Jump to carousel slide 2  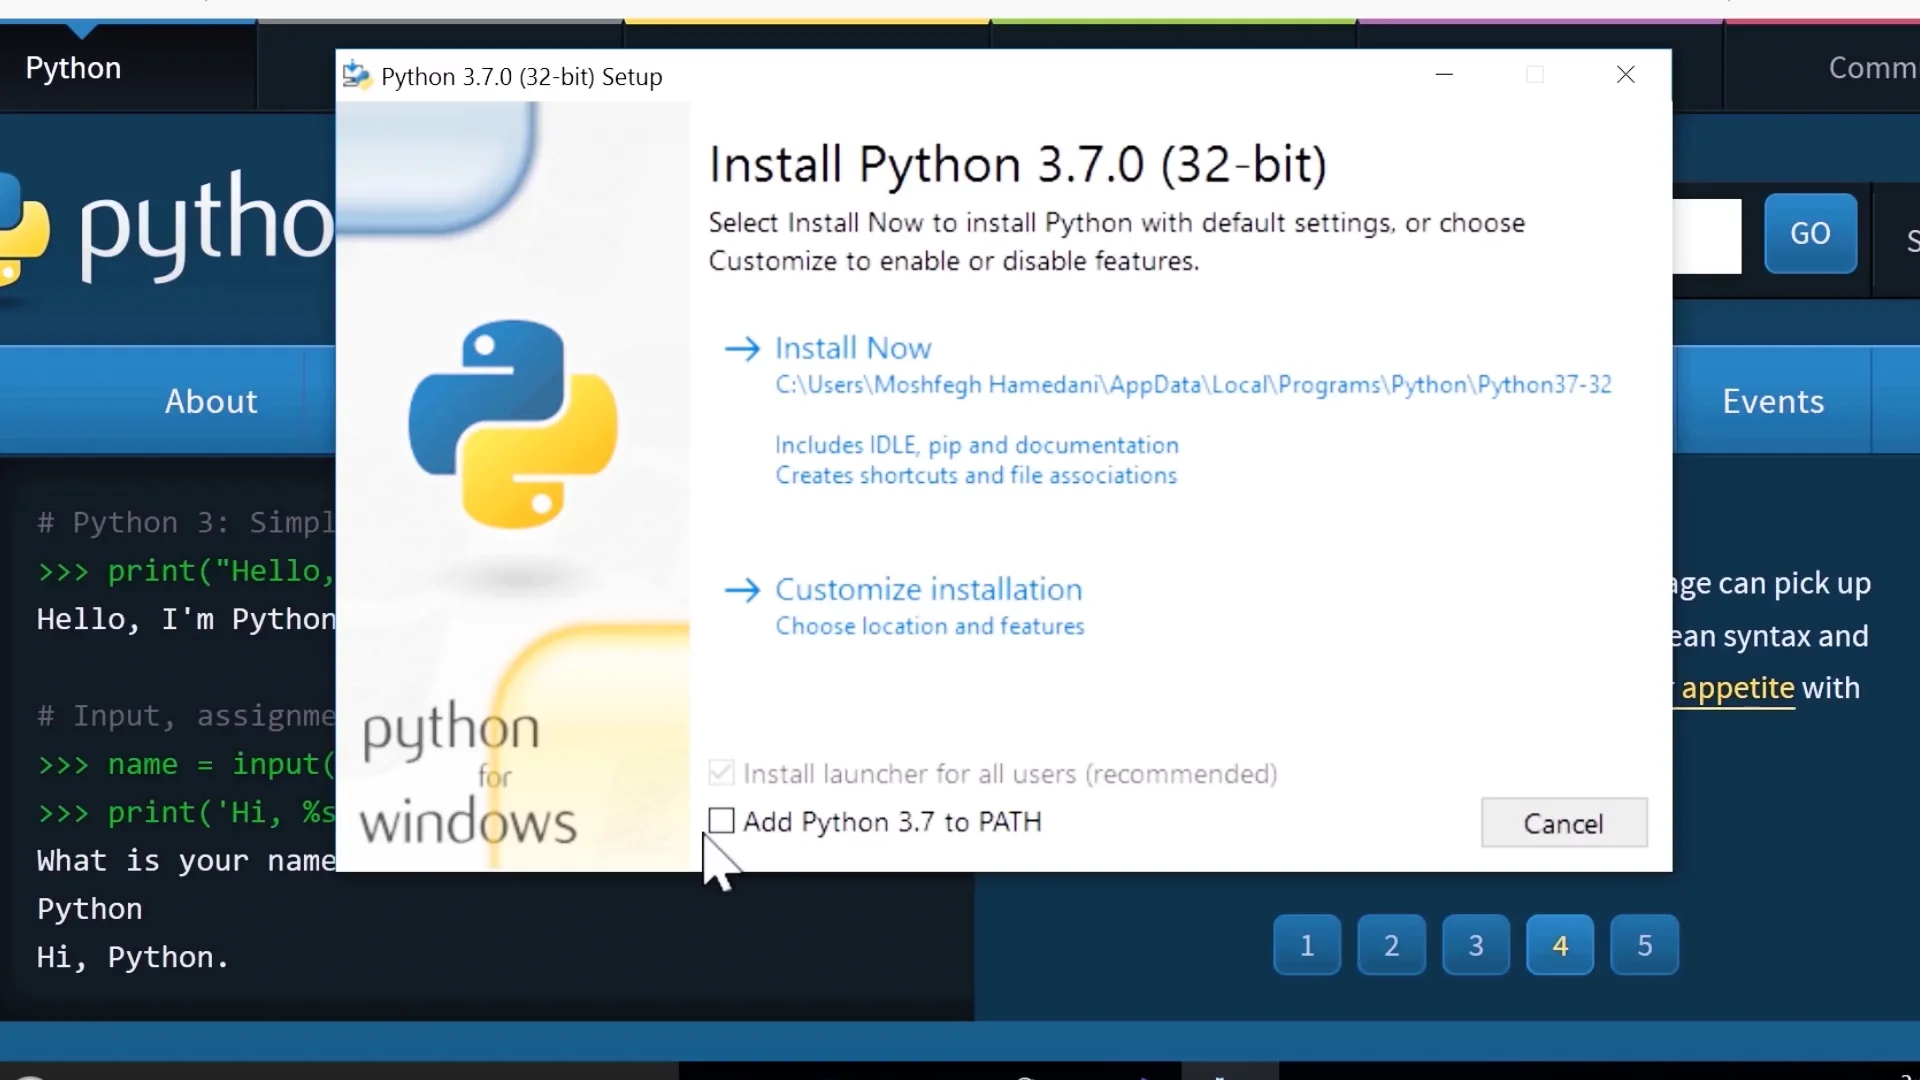point(1391,945)
